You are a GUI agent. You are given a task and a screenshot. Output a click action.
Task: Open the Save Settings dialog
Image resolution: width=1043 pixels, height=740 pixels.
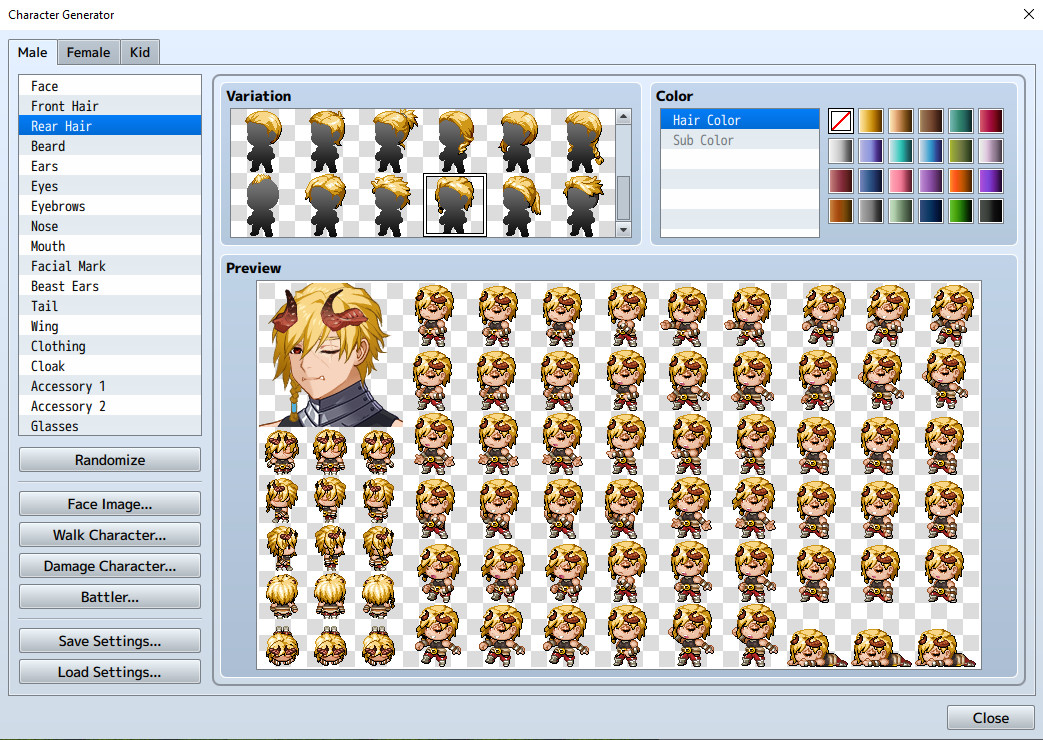pos(109,640)
